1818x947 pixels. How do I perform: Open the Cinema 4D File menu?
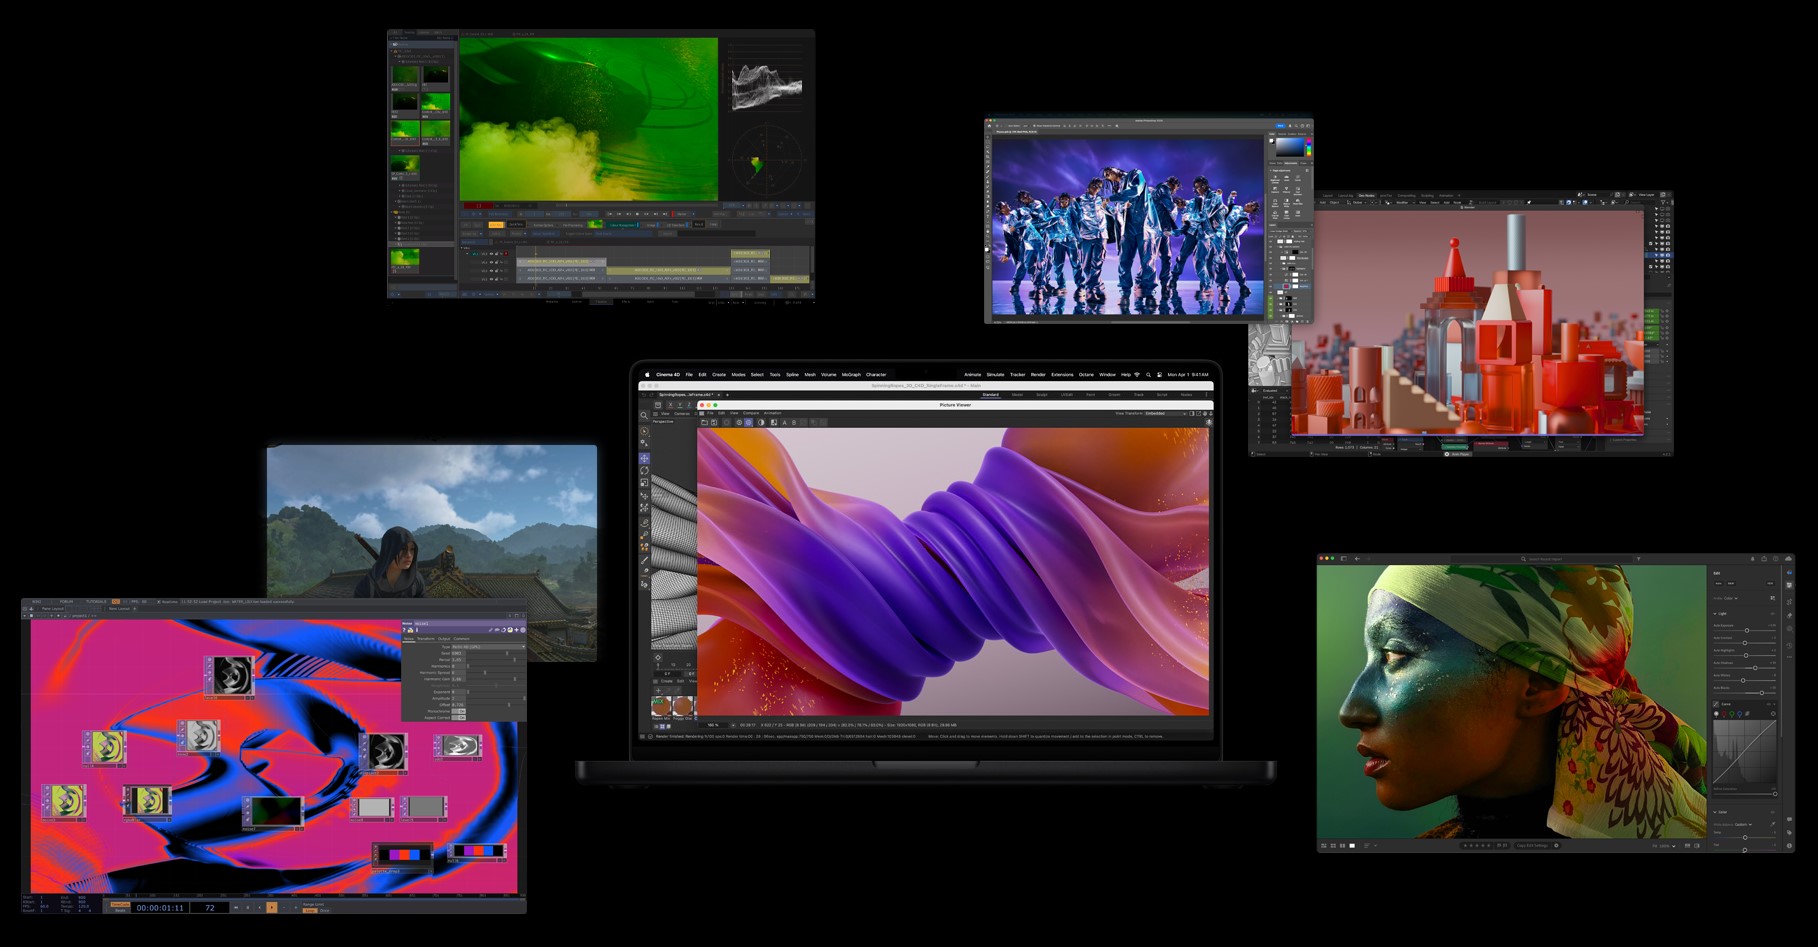689,374
